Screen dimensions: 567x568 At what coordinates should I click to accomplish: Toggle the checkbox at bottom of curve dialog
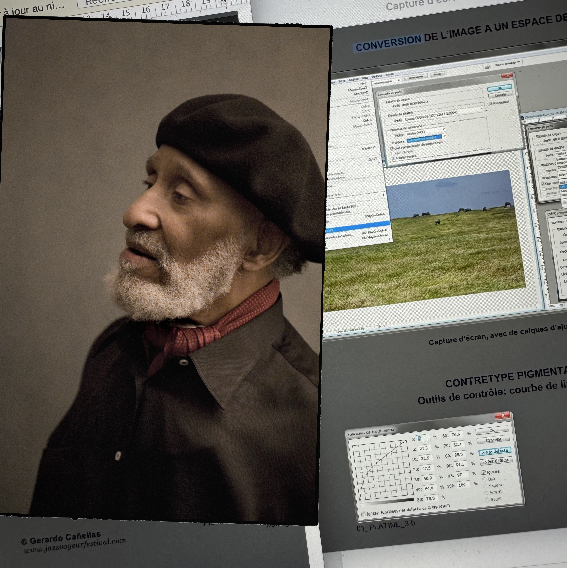[363, 514]
